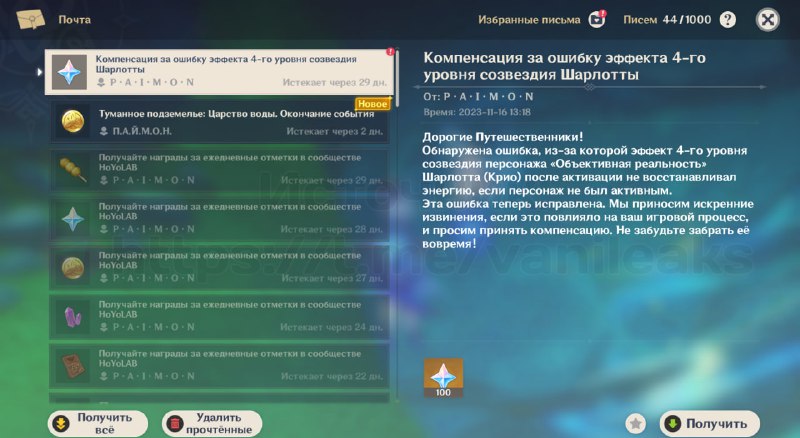Screen dimensions: 800x438
Task: Click the question mark help icon
Action: point(728,20)
